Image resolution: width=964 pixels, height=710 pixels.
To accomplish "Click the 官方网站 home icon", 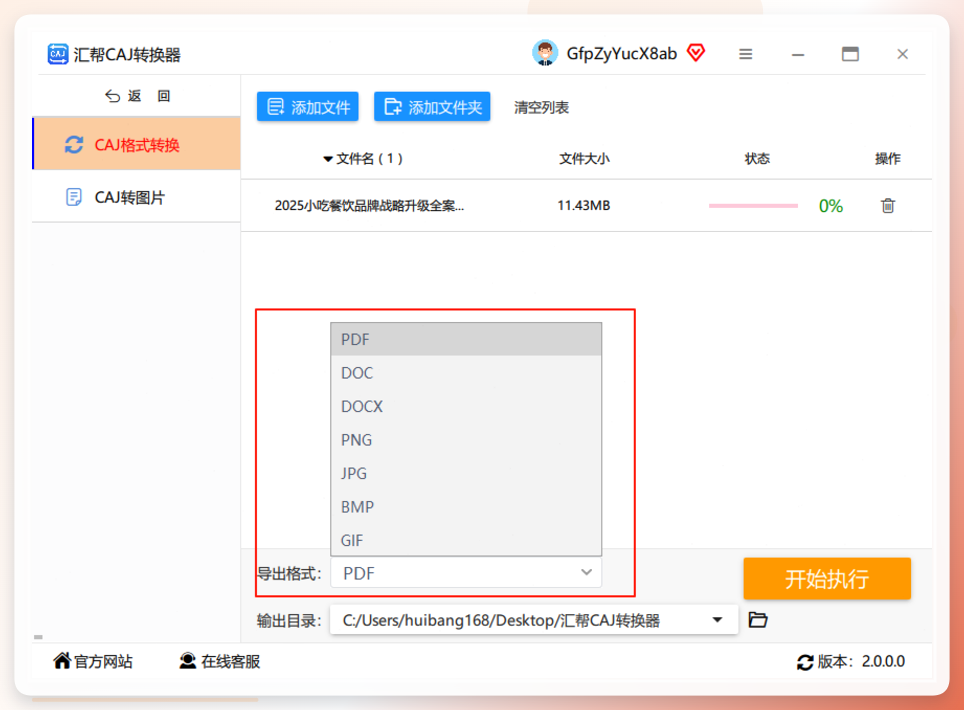I will [x=62, y=661].
